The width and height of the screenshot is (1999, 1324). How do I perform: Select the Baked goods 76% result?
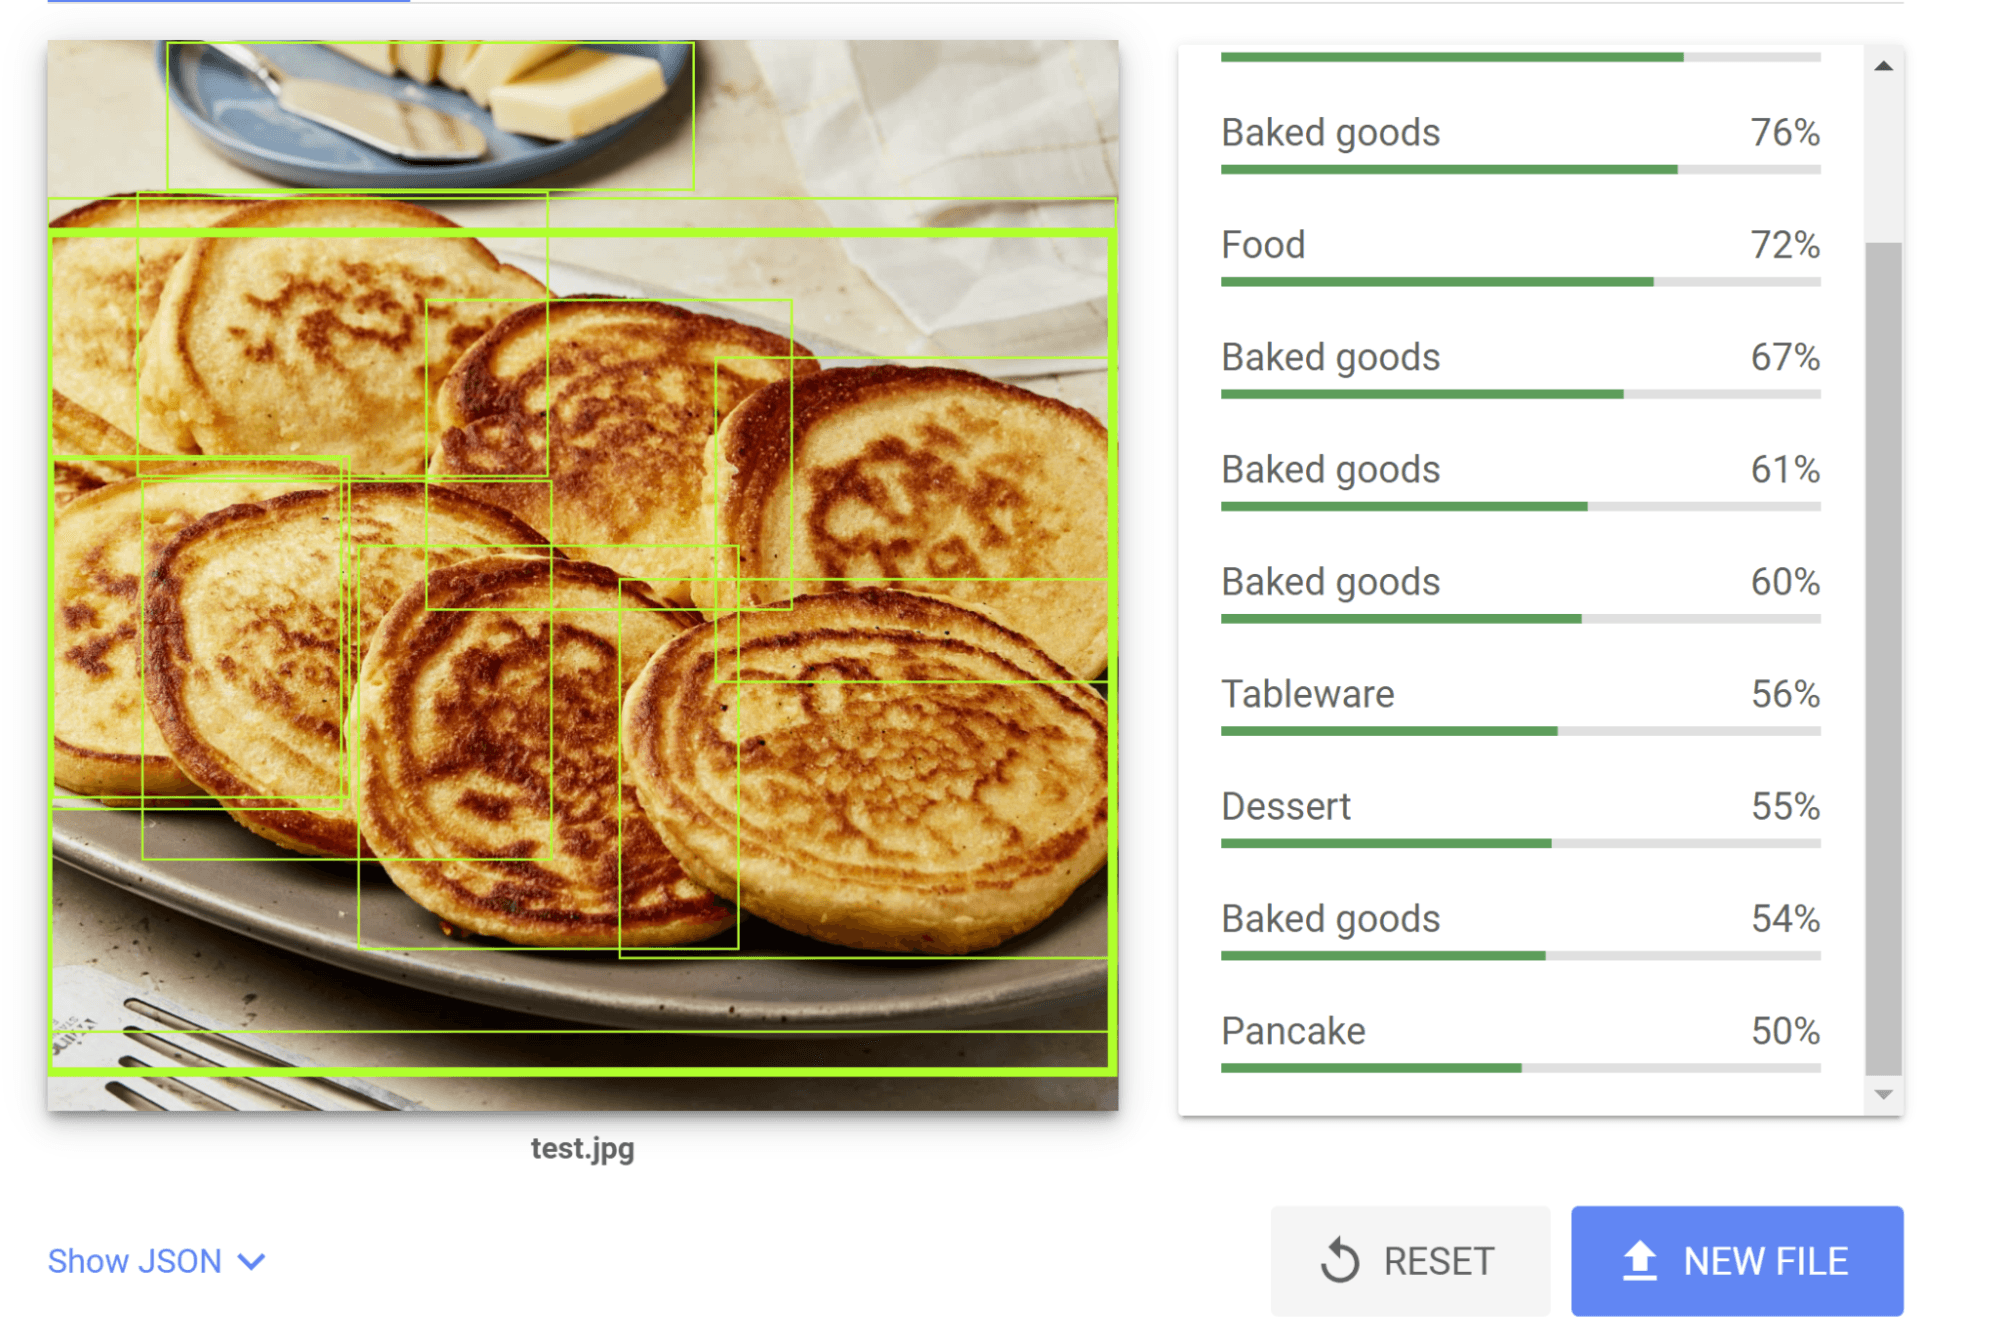(1330, 133)
